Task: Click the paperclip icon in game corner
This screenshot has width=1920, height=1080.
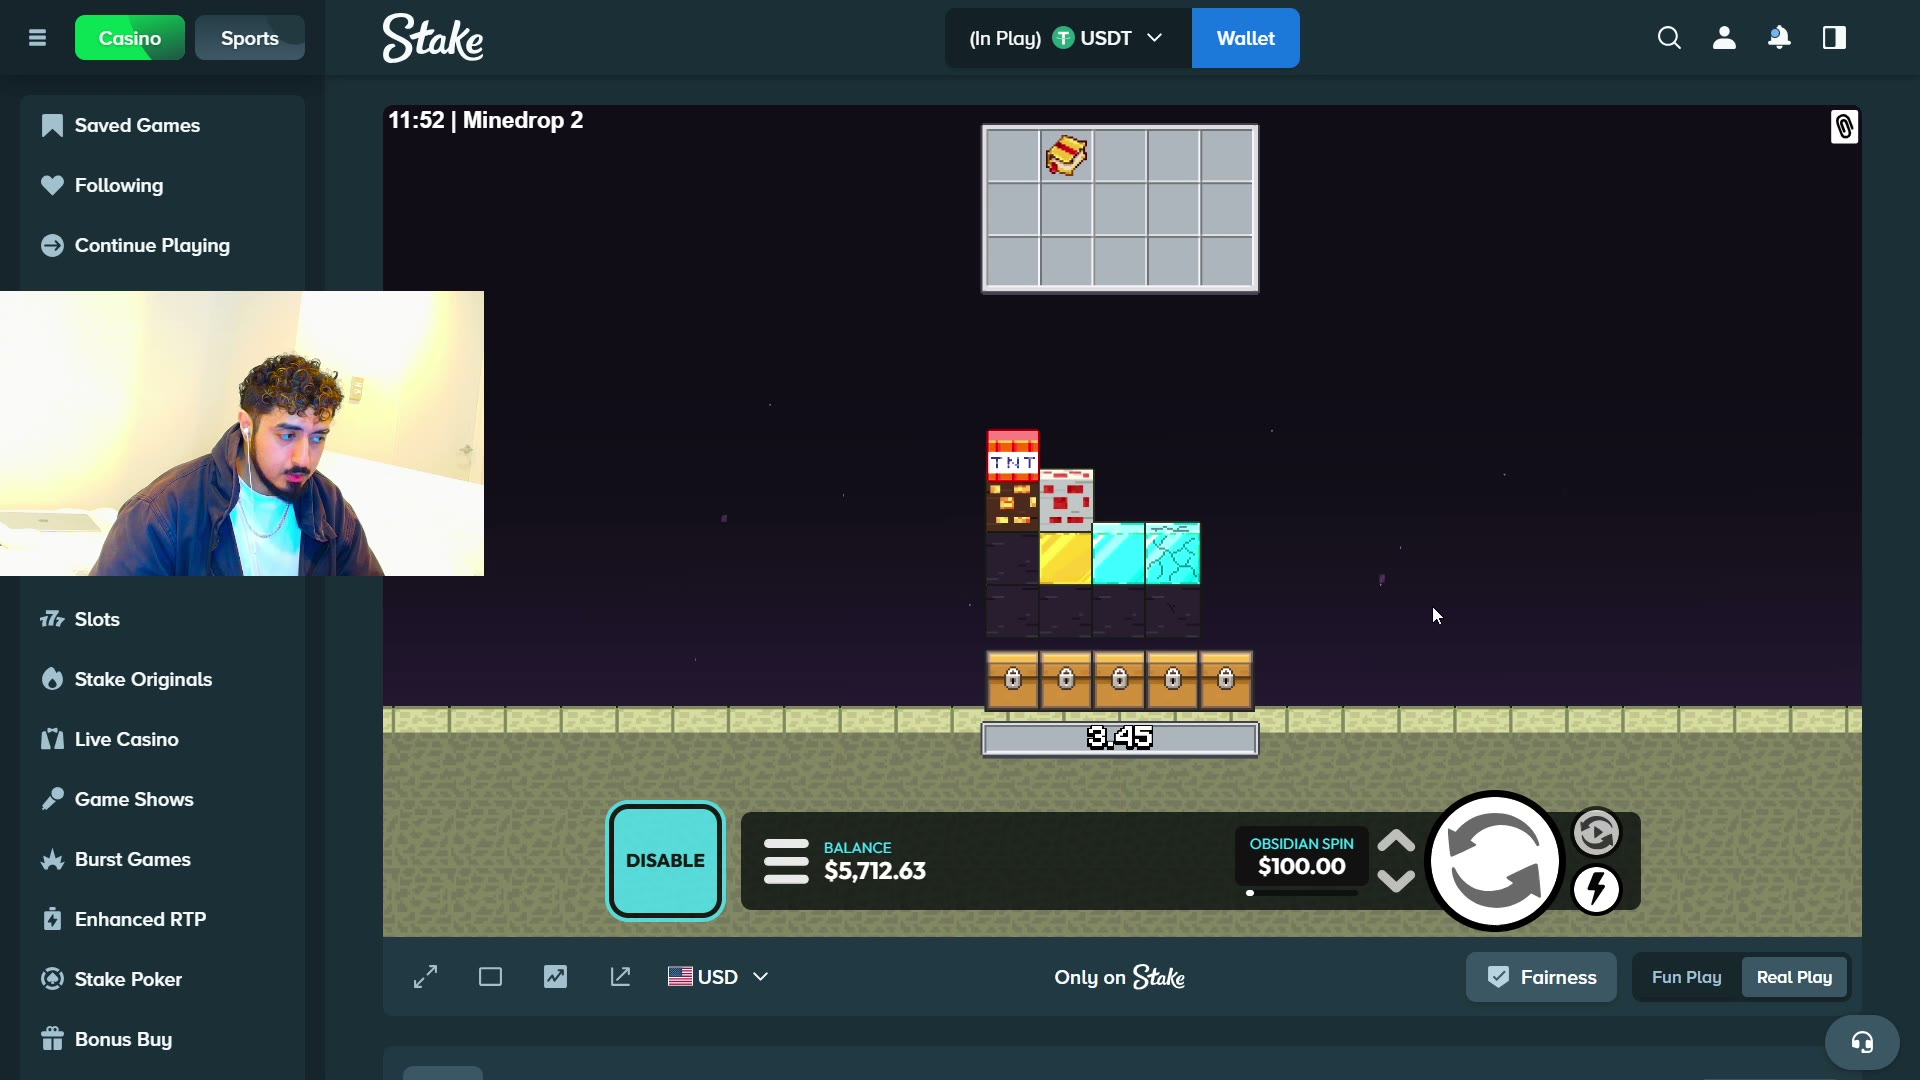Action: coord(1844,127)
